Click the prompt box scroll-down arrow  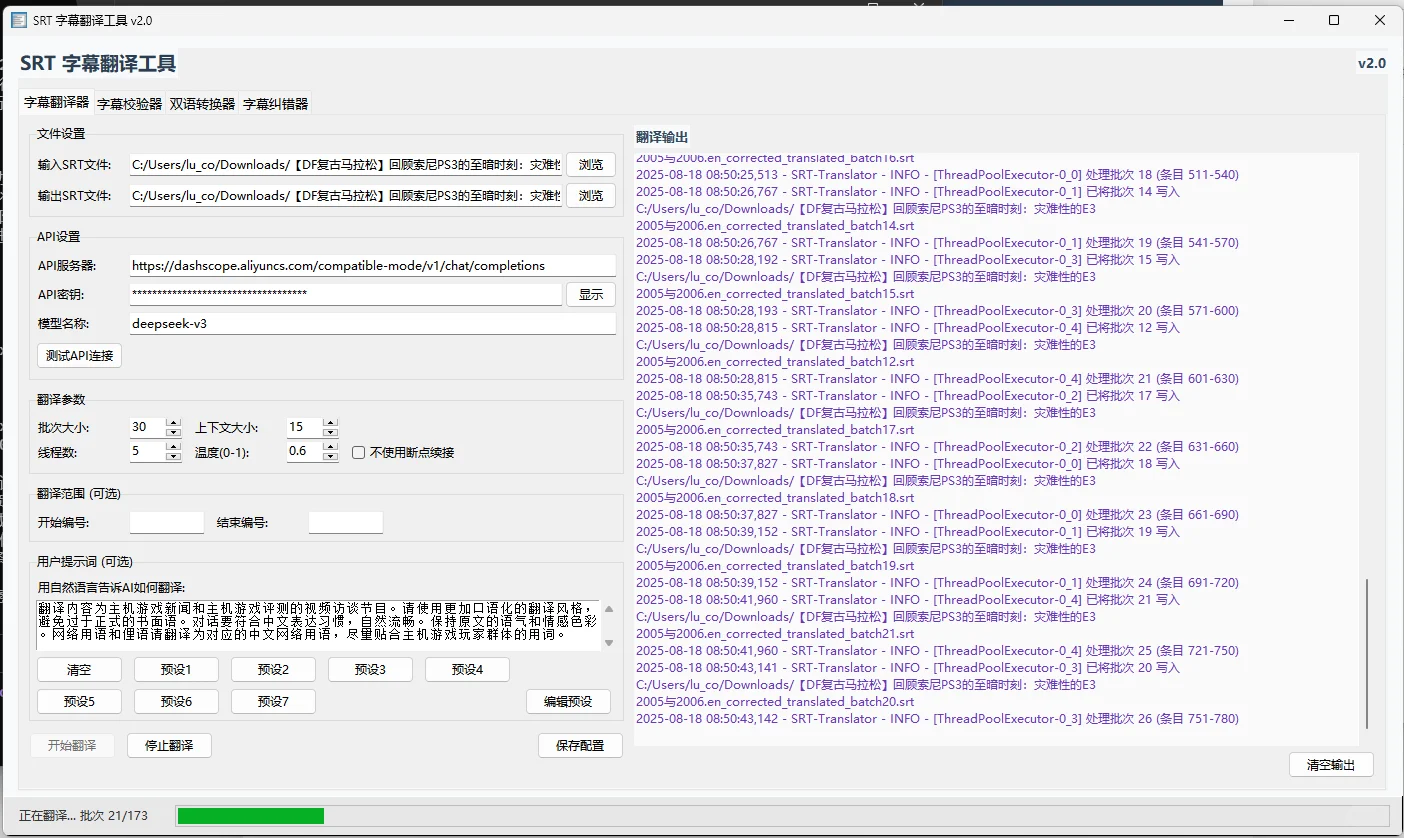click(609, 642)
